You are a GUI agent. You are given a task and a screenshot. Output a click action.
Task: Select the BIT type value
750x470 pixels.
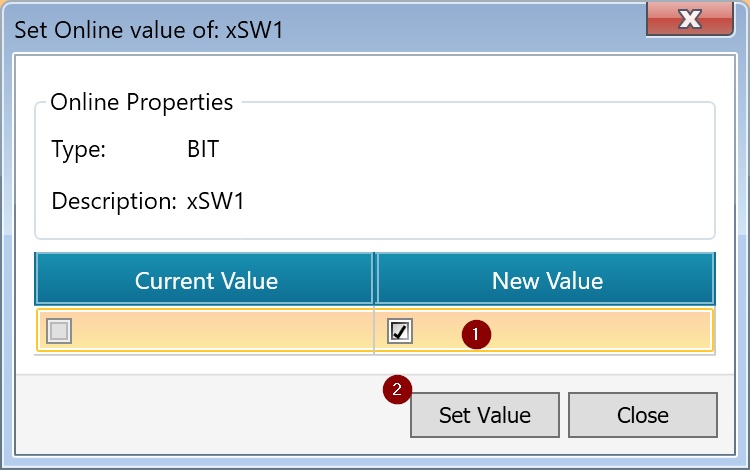(x=203, y=151)
